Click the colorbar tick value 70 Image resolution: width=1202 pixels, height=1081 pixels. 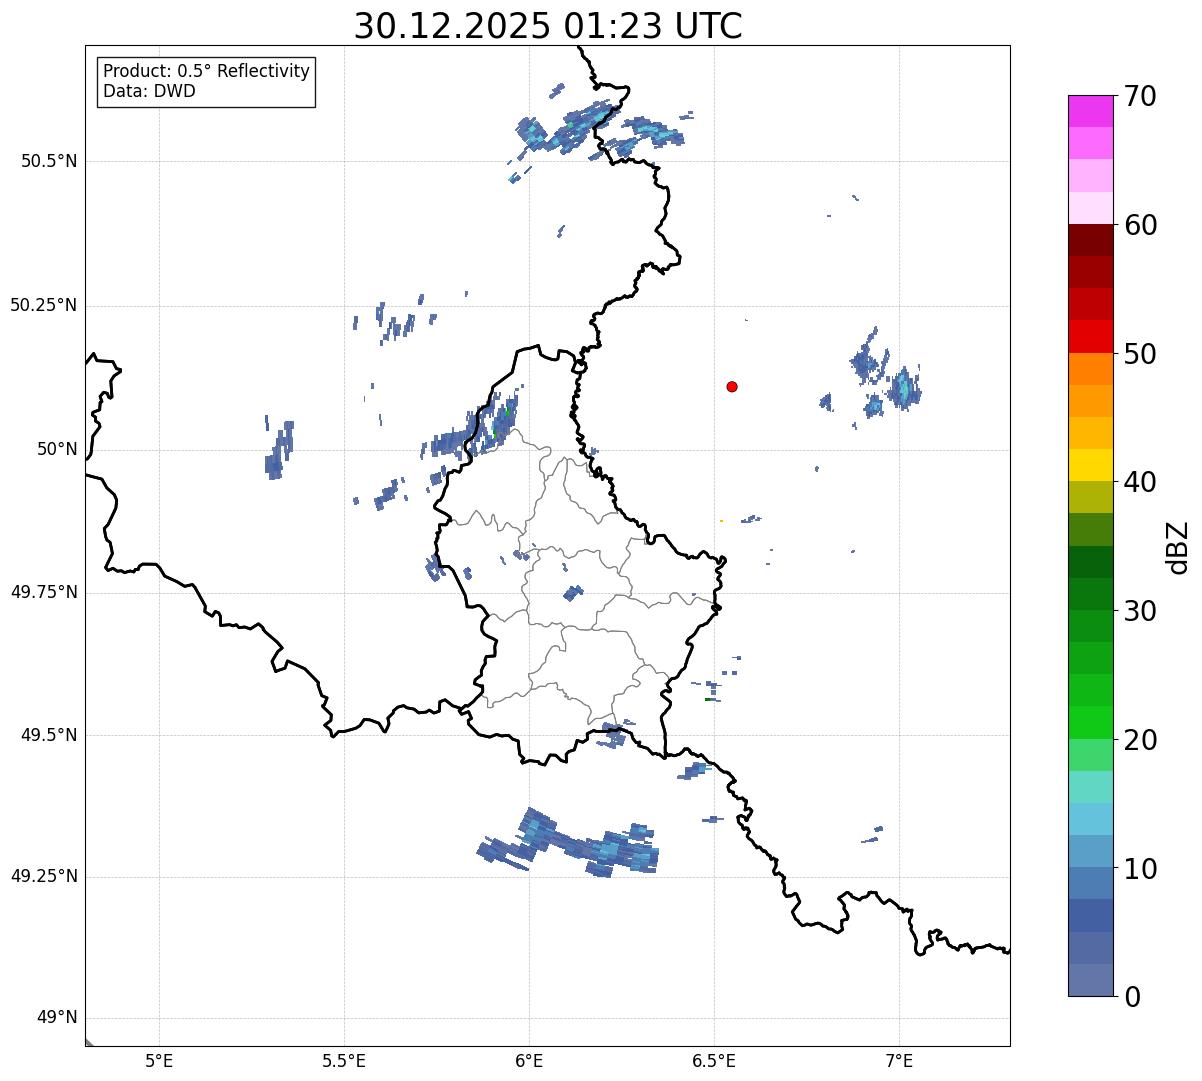pyautogui.click(x=1141, y=96)
